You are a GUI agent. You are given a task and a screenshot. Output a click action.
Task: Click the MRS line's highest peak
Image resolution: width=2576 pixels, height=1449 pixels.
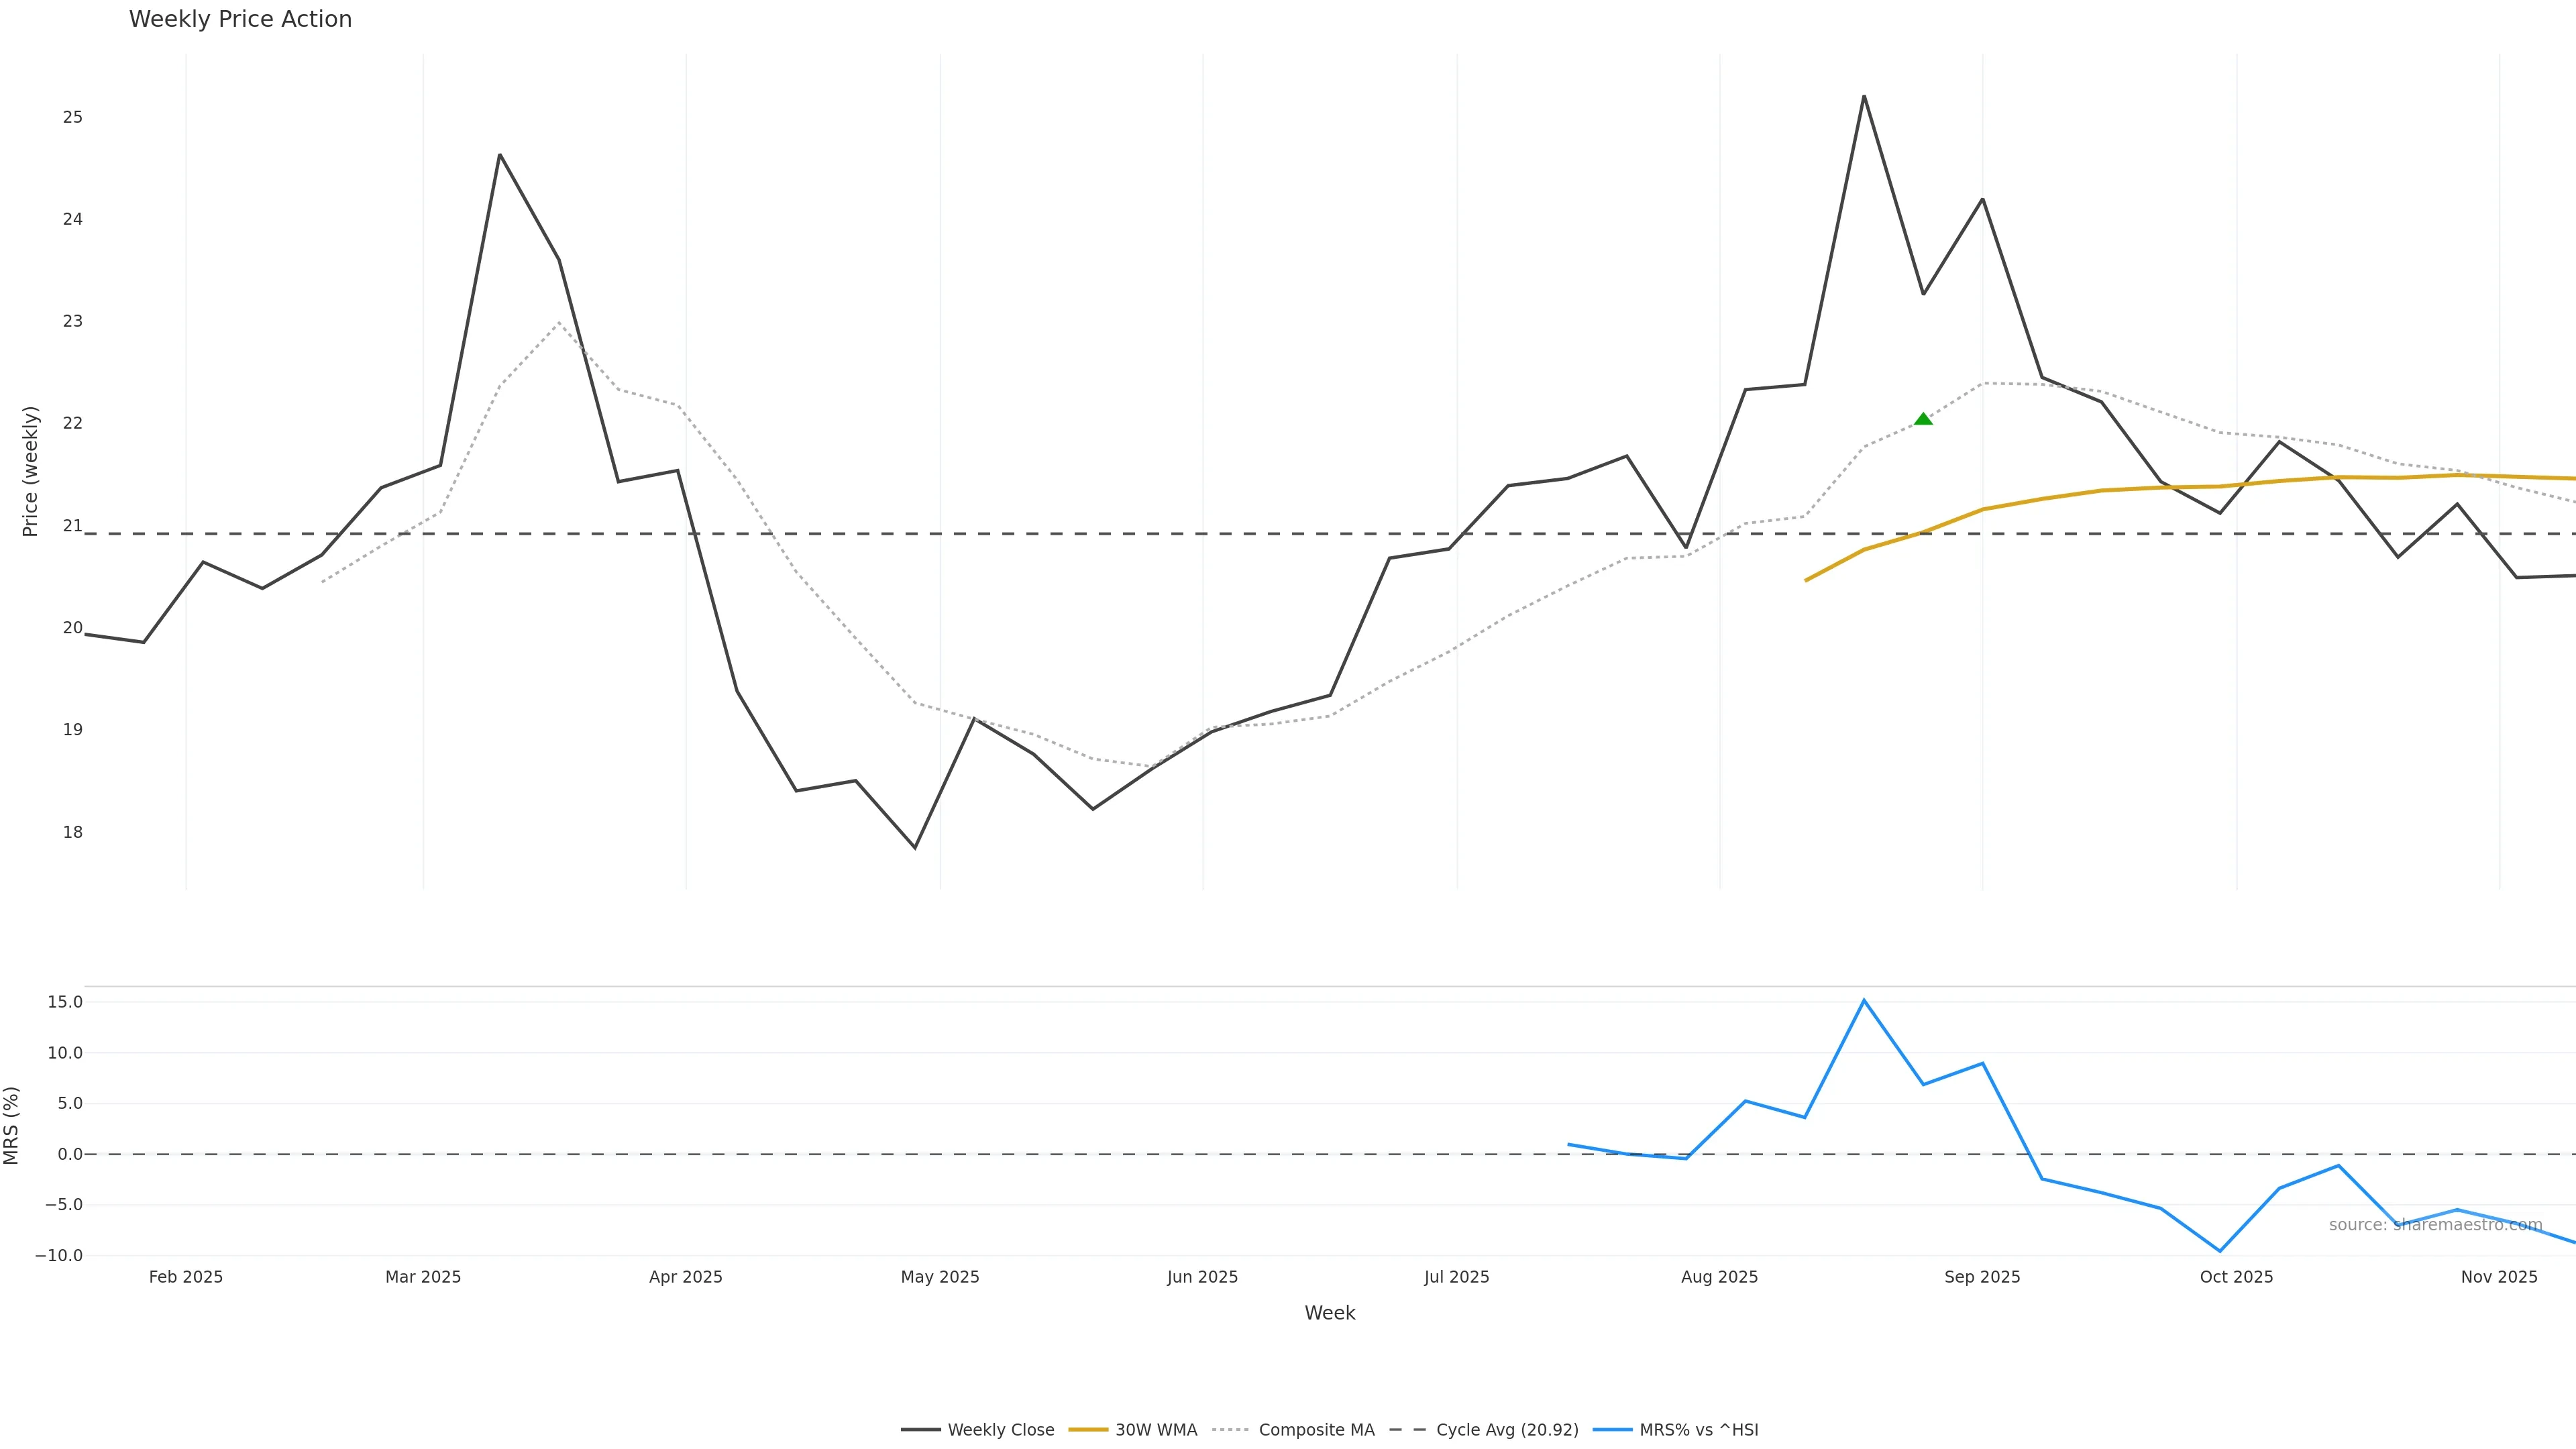(1864, 1000)
